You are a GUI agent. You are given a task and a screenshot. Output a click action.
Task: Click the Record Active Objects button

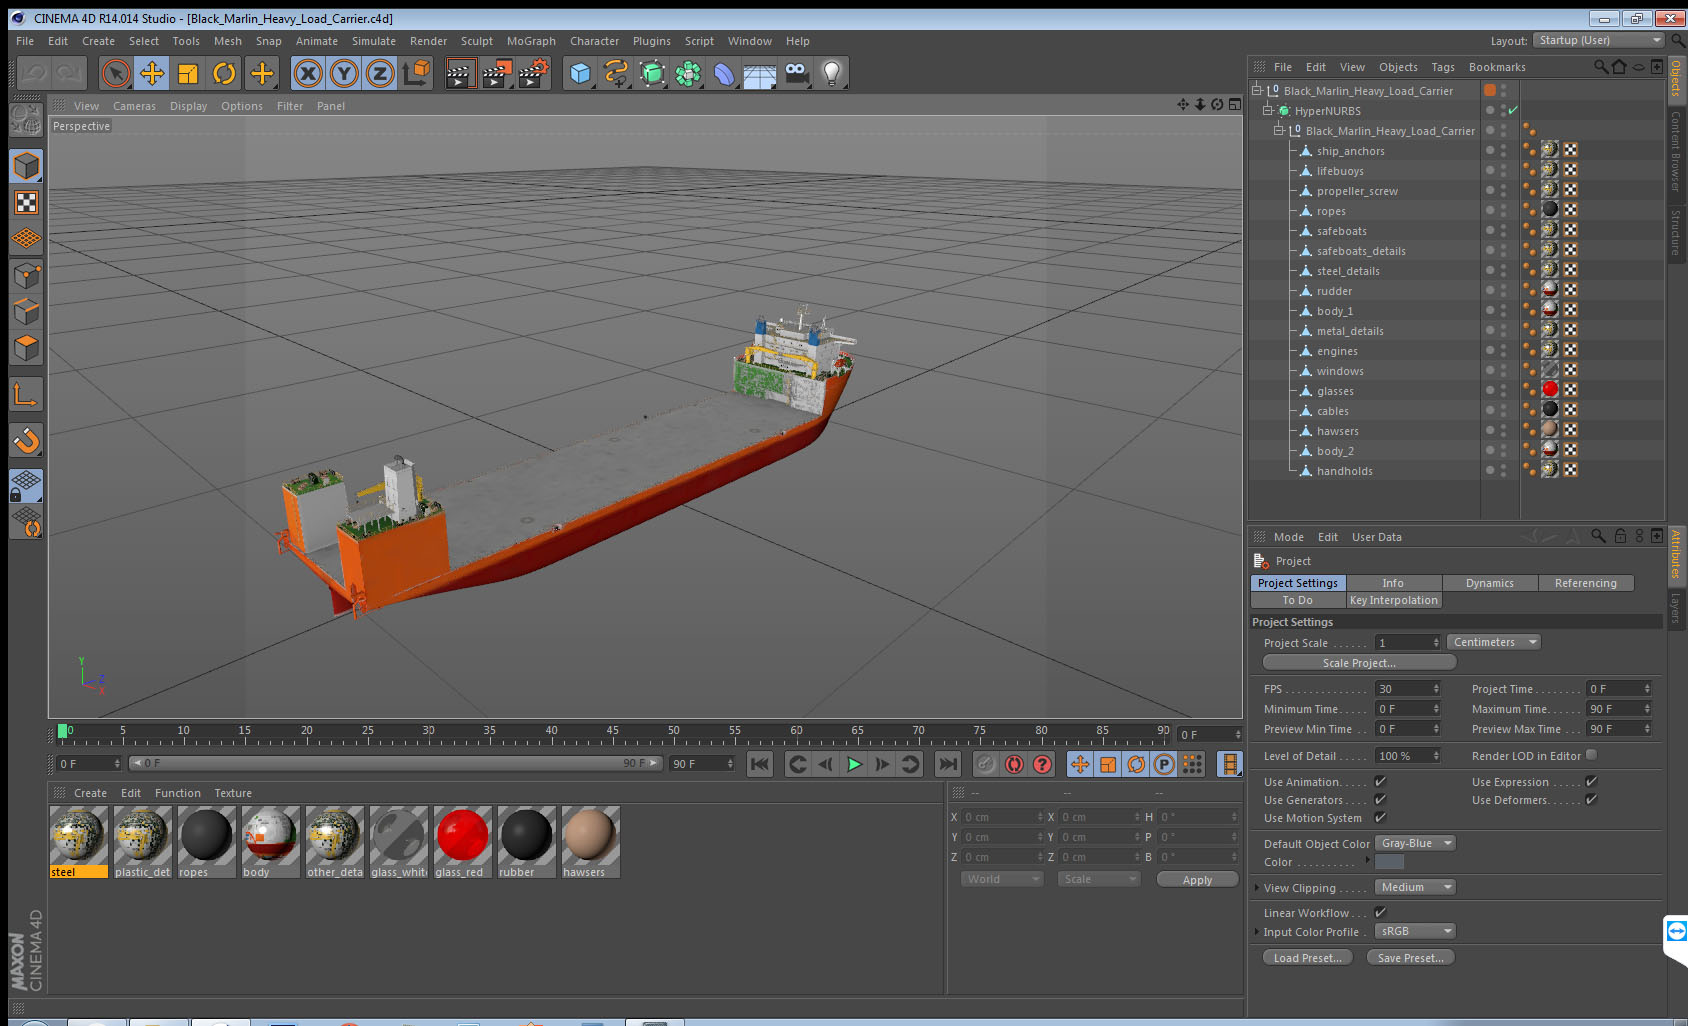tap(986, 764)
